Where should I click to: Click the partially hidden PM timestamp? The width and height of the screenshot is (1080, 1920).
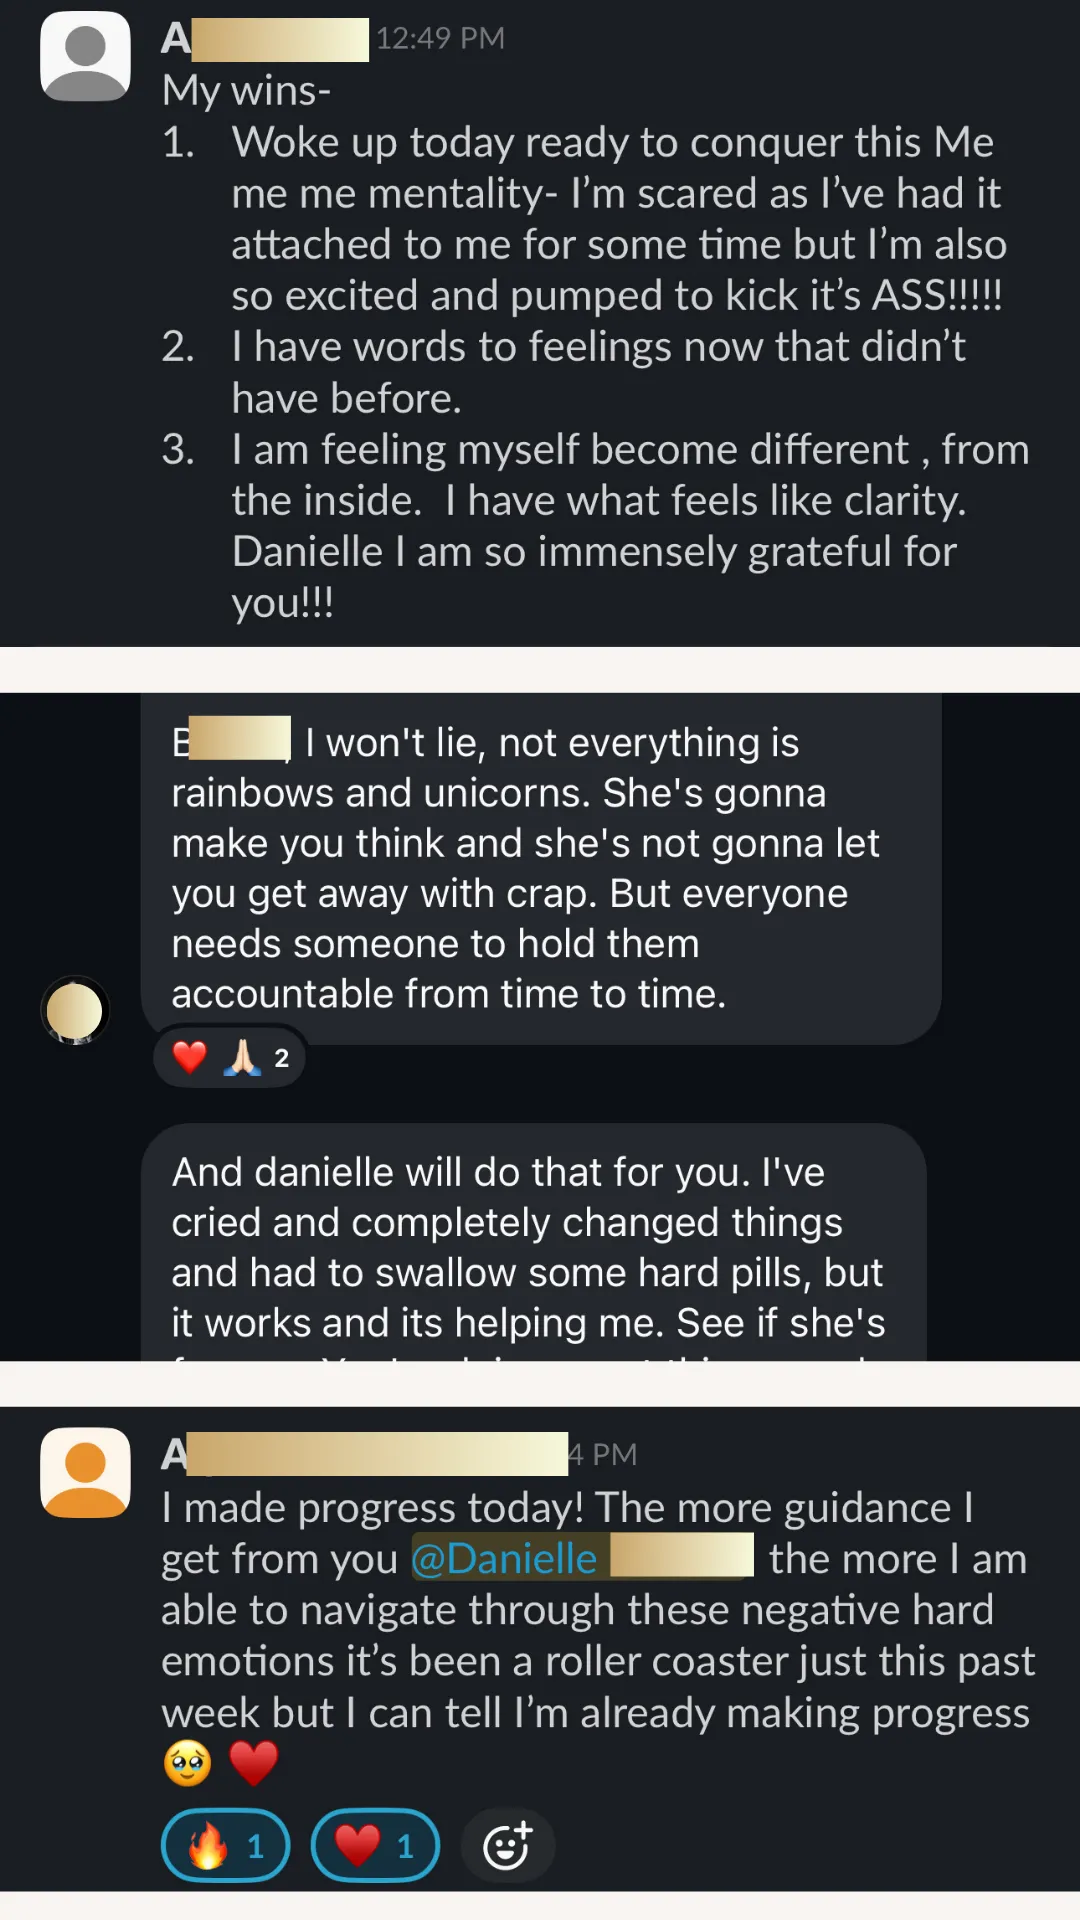pos(603,1454)
